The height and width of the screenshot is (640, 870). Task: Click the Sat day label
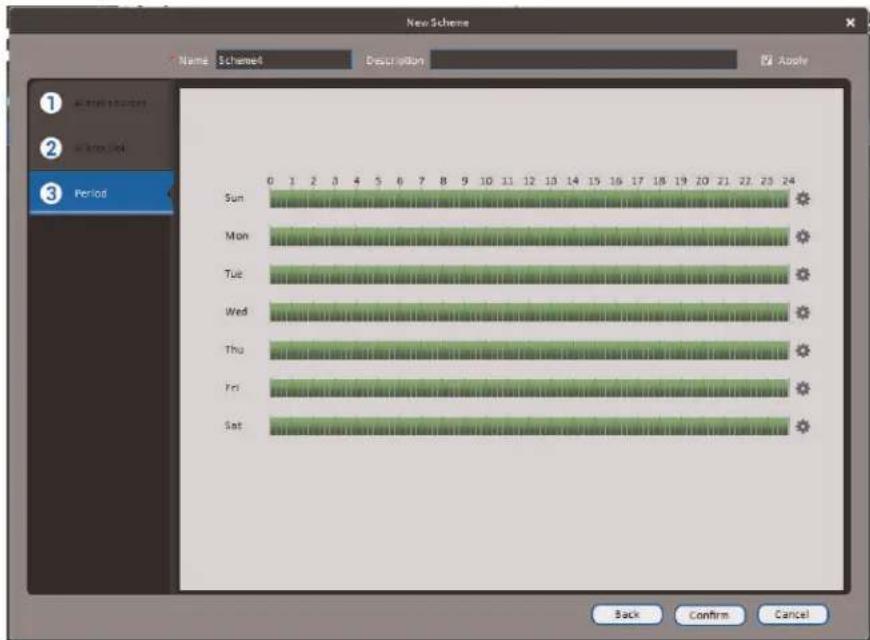[x=233, y=425]
